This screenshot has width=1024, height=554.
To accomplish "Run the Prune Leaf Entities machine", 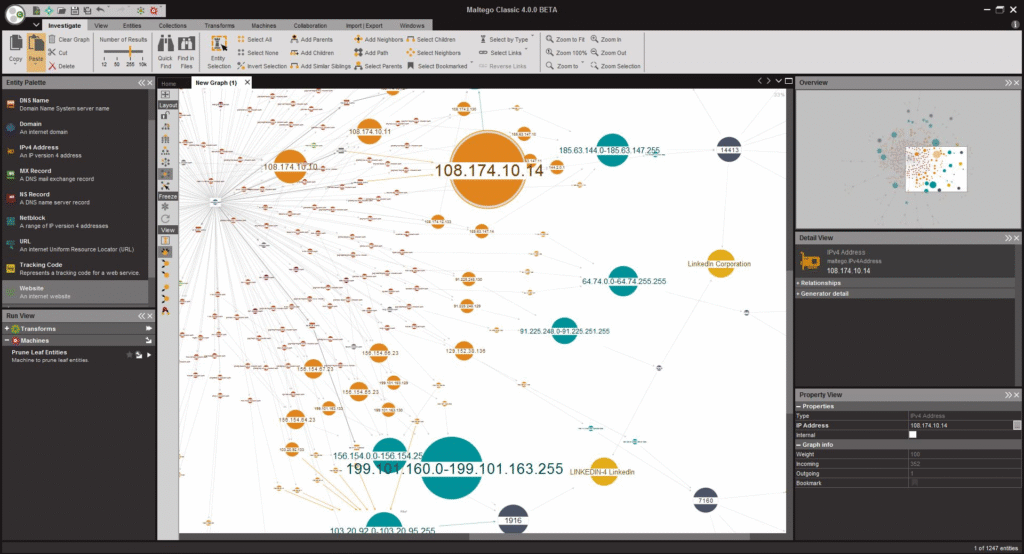I will [149, 355].
